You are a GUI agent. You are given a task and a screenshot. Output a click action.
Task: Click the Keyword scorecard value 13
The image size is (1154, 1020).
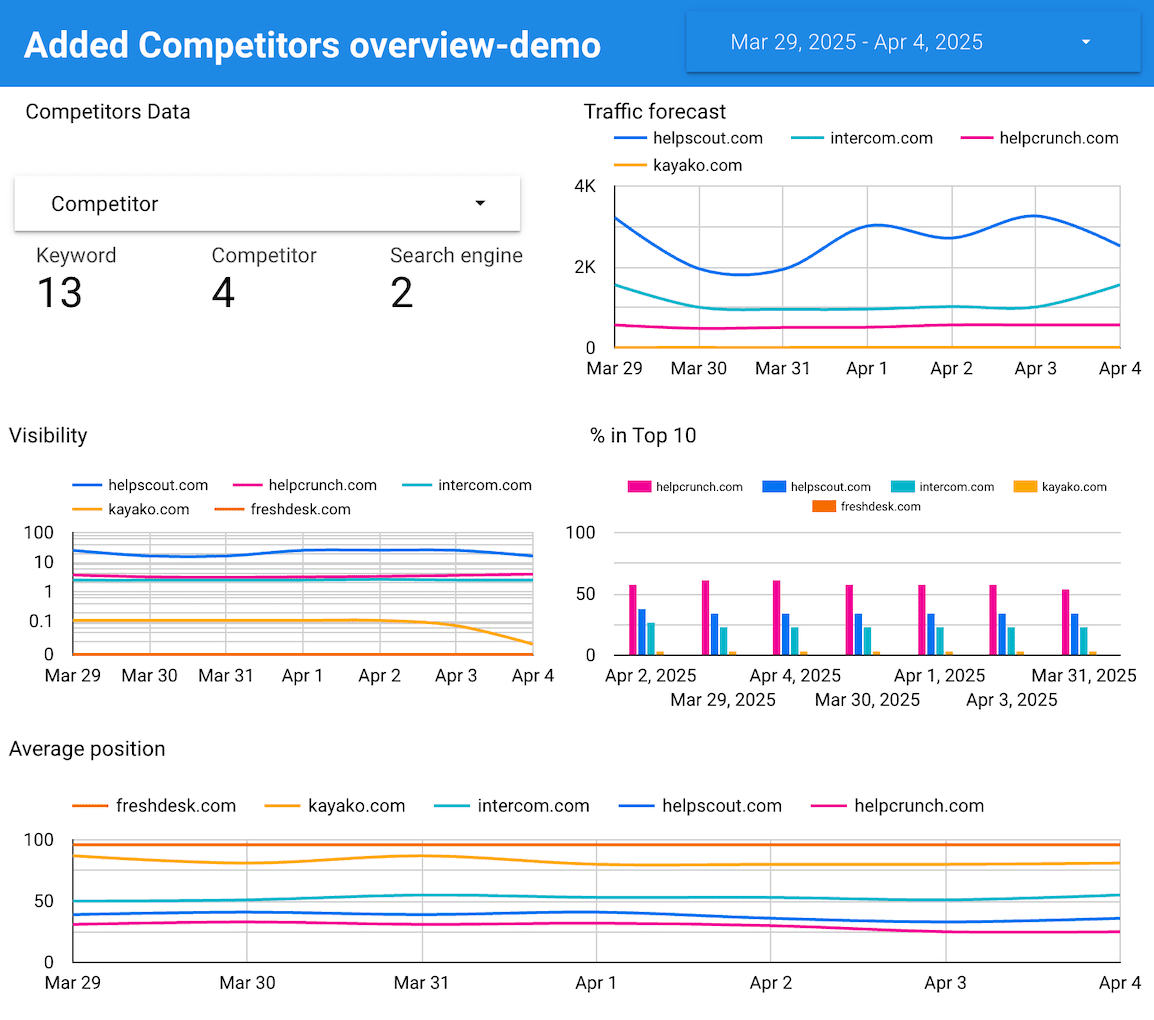[60, 293]
